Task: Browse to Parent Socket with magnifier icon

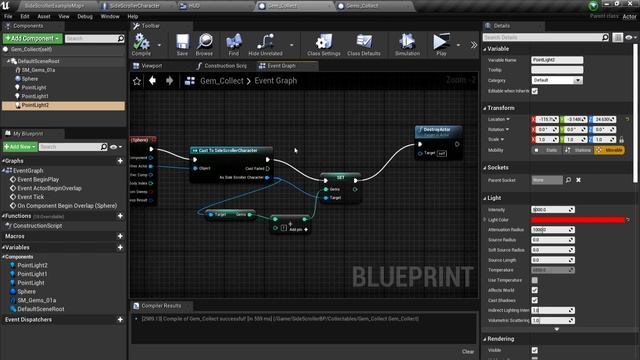Action: 568,180
